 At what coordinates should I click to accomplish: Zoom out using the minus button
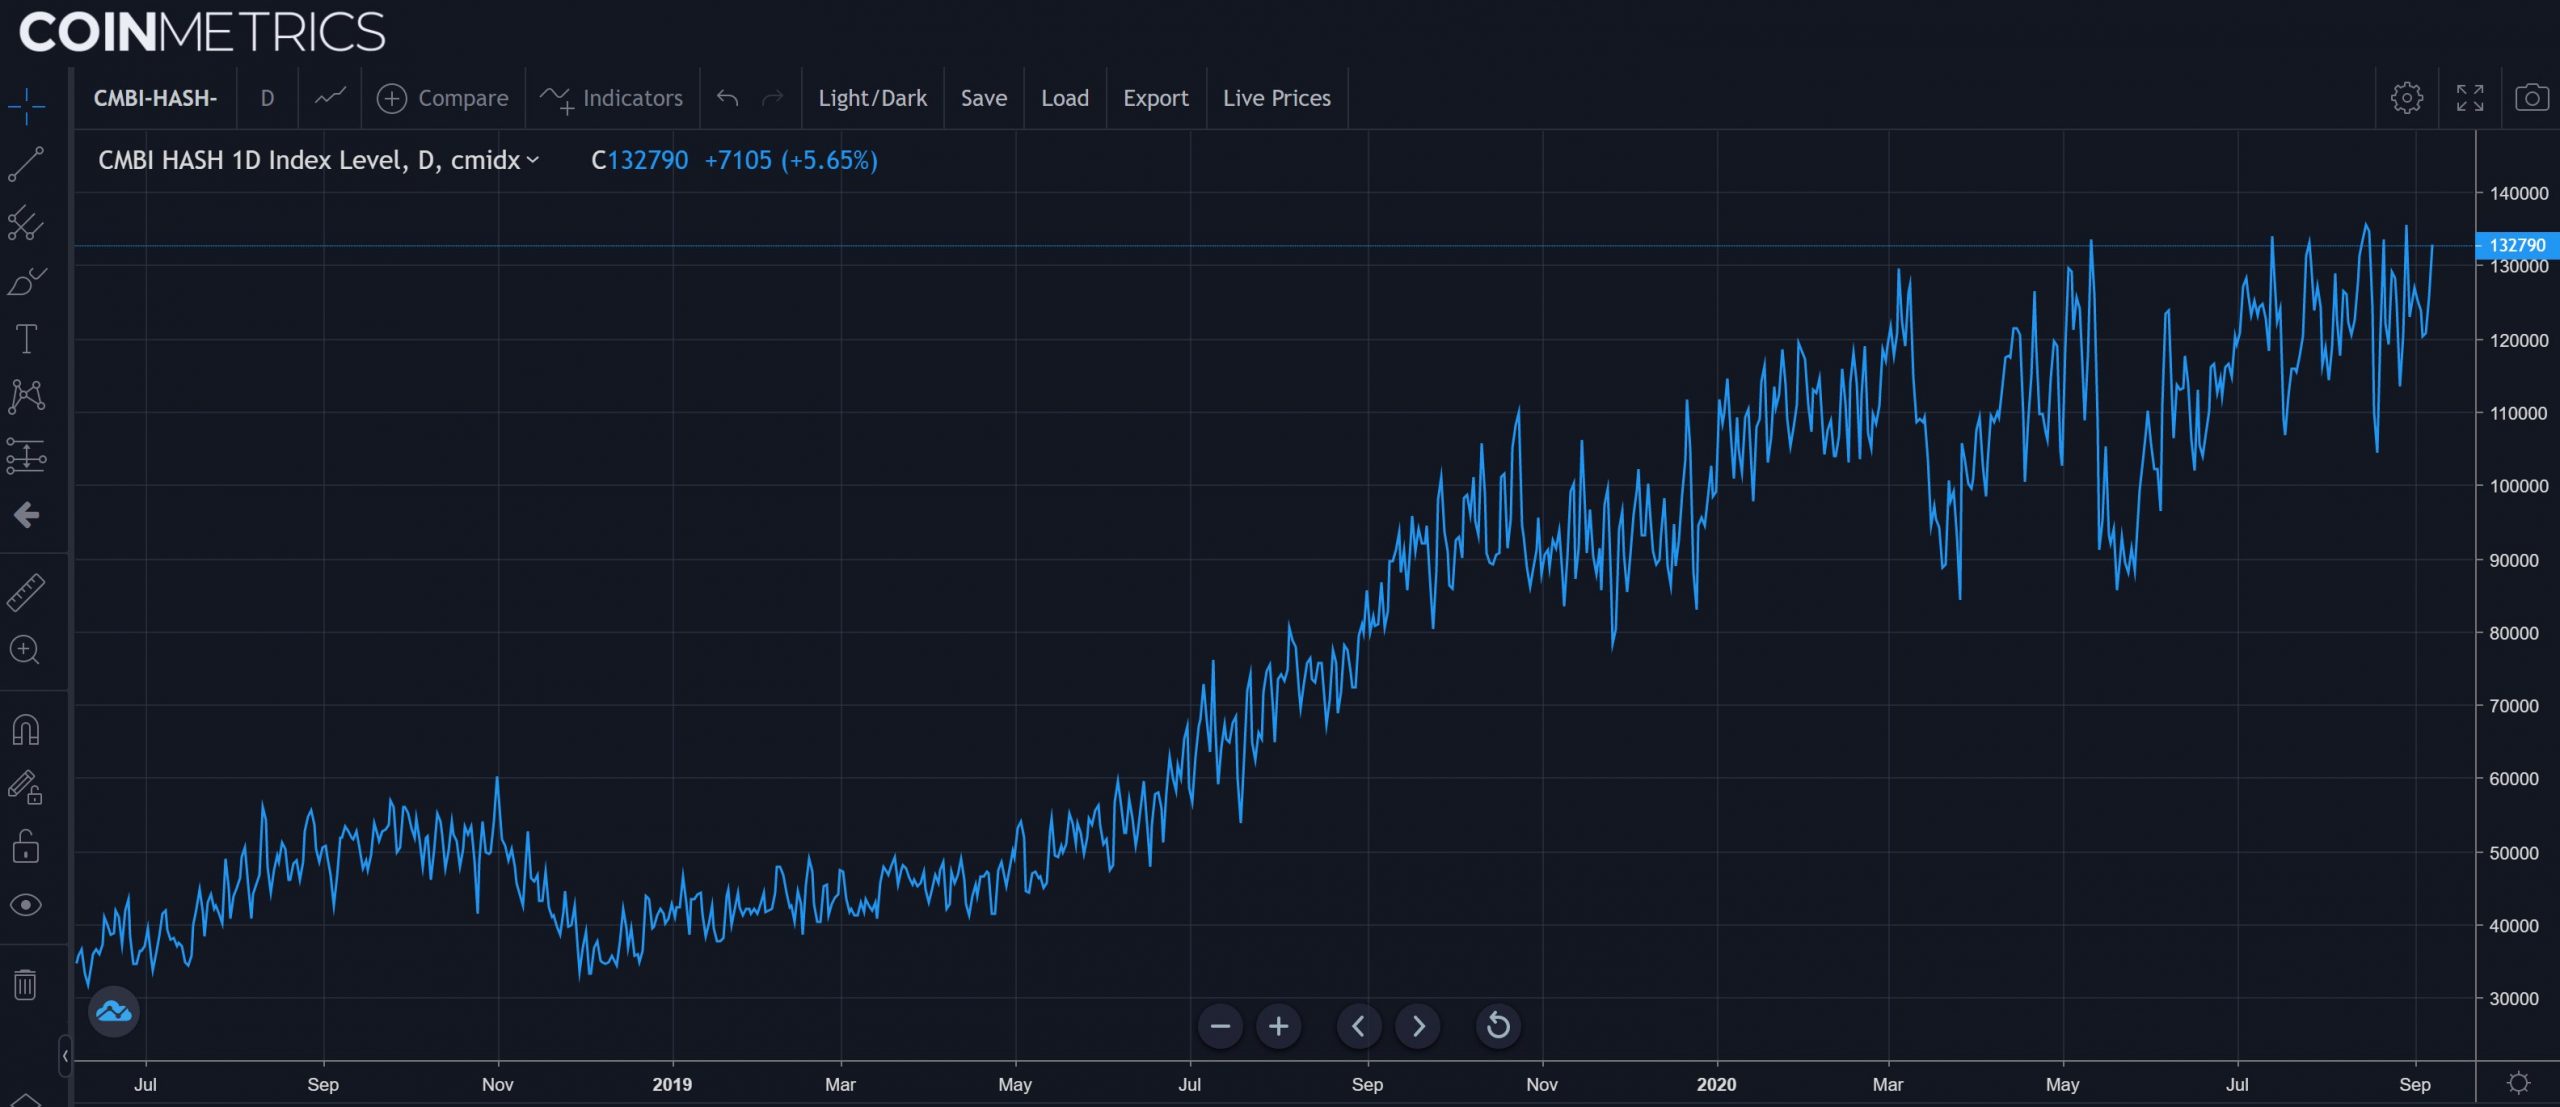(x=1220, y=1026)
